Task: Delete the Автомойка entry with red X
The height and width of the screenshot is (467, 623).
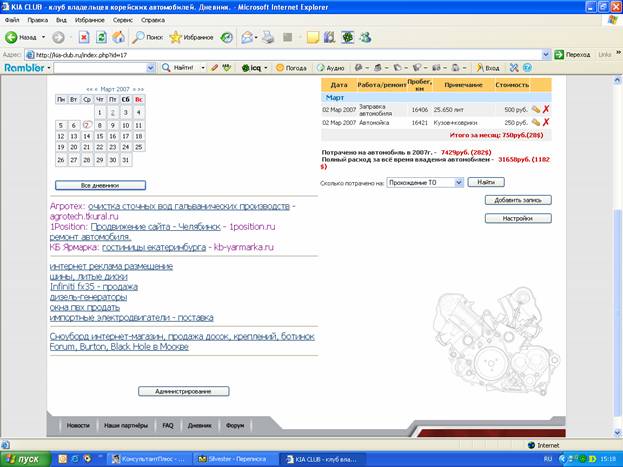Action: (x=546, y=122)
